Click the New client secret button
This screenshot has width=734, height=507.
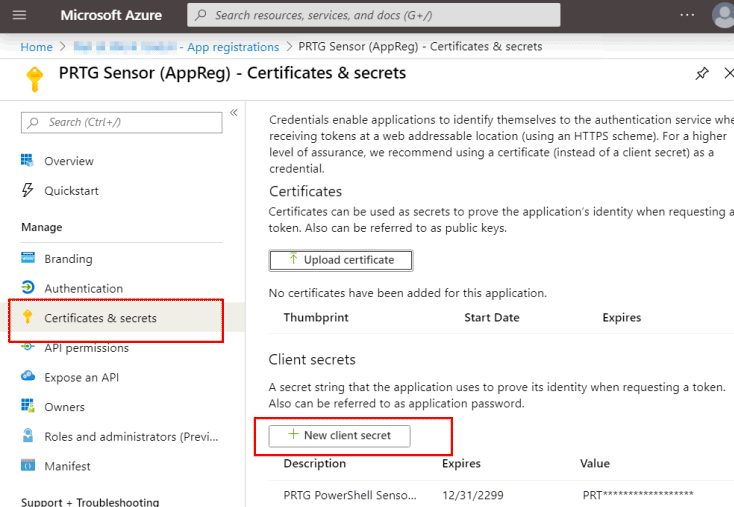point(339,436)
